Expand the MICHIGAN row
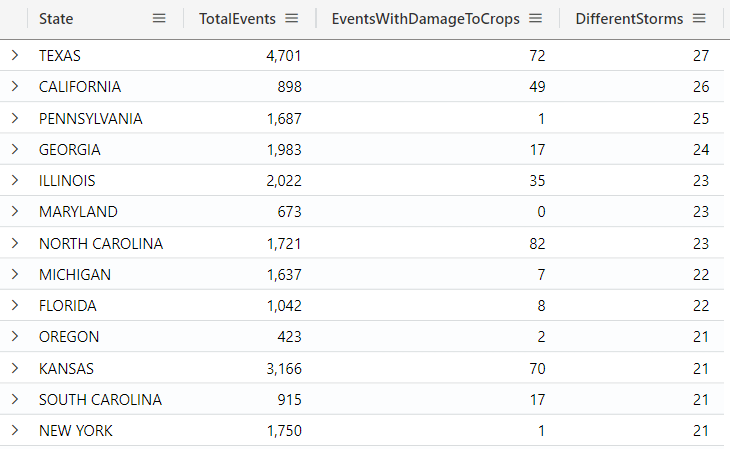 pyautogui.click(x=15, y=275)
